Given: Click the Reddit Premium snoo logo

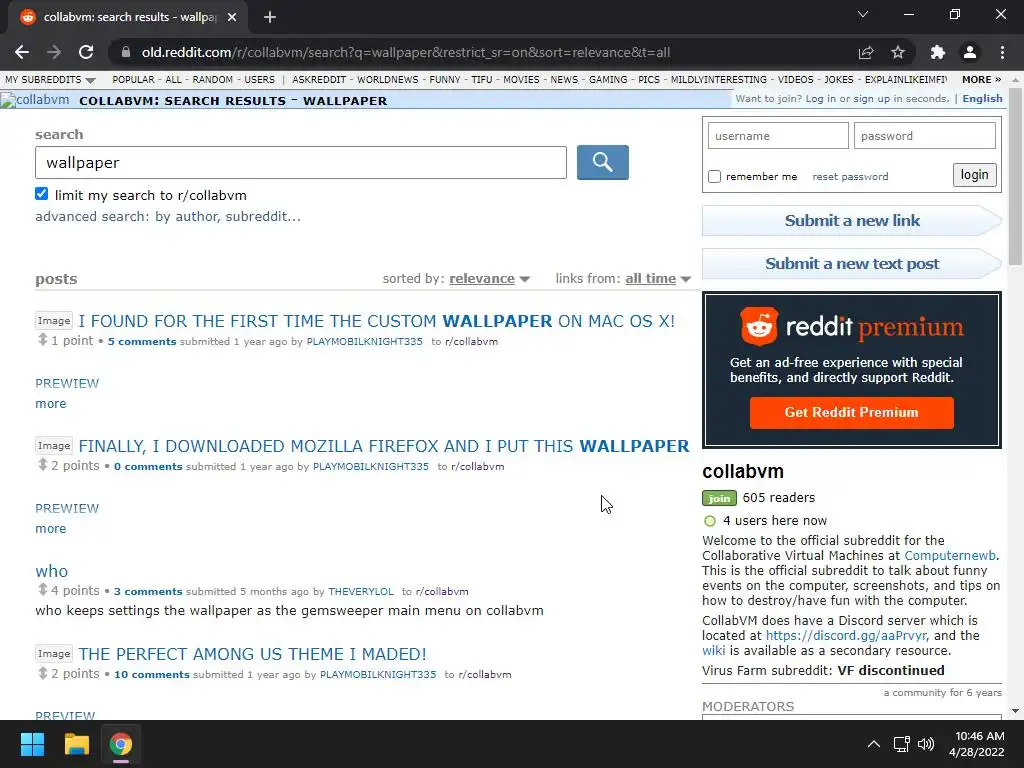Looking at the screenshot, I should (759, 325).
